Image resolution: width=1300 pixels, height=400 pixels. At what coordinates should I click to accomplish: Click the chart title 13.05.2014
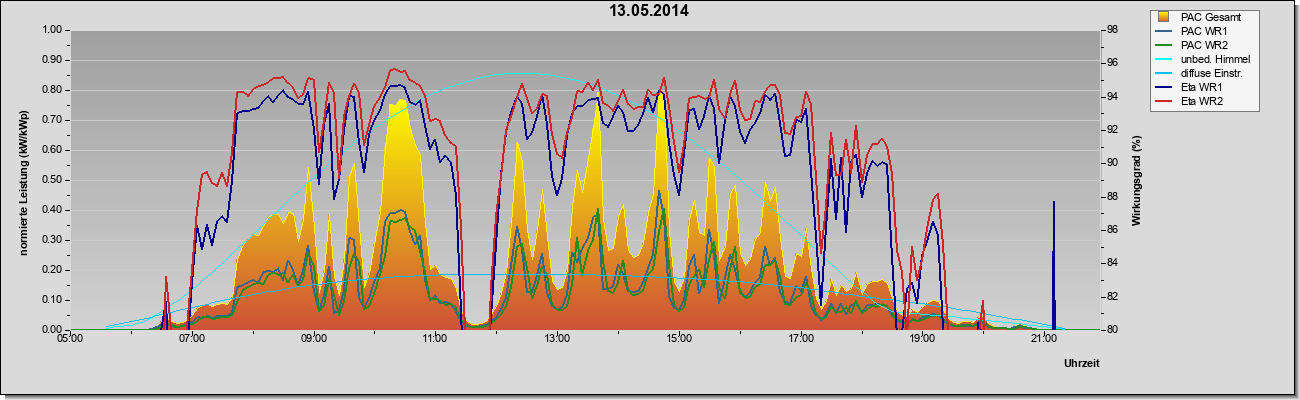click(x=650, y=11)
